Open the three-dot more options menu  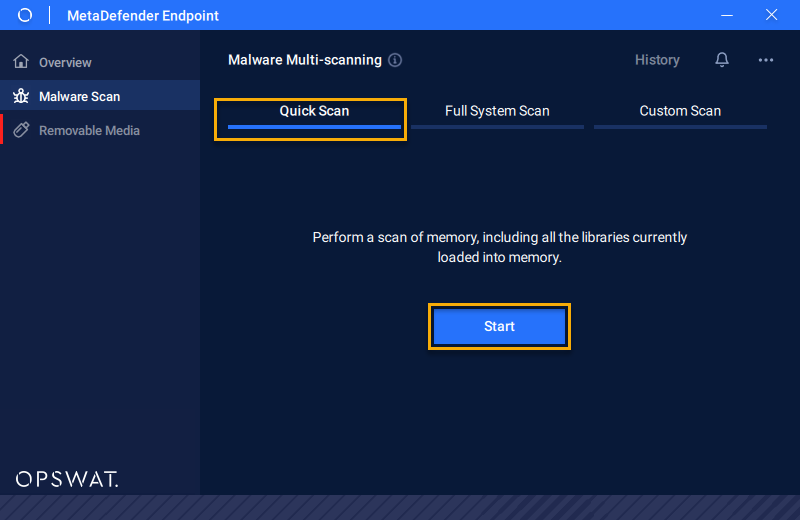765,60
